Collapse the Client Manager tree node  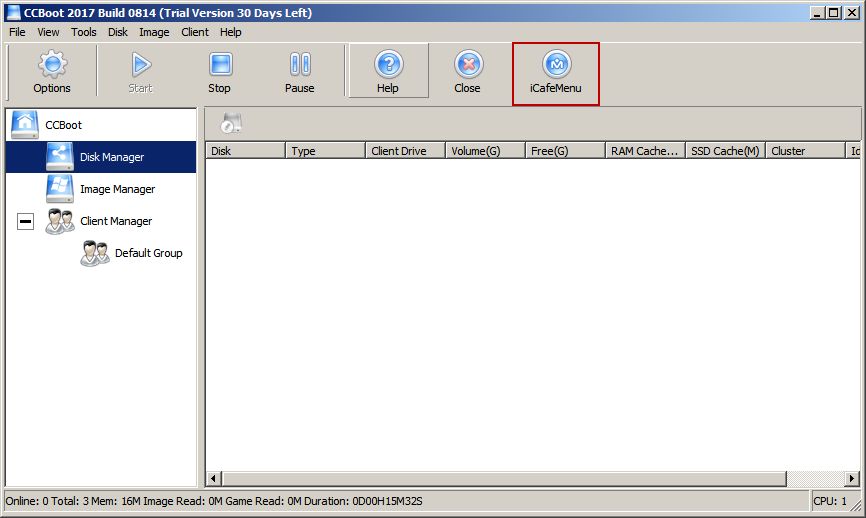[25, 221]
